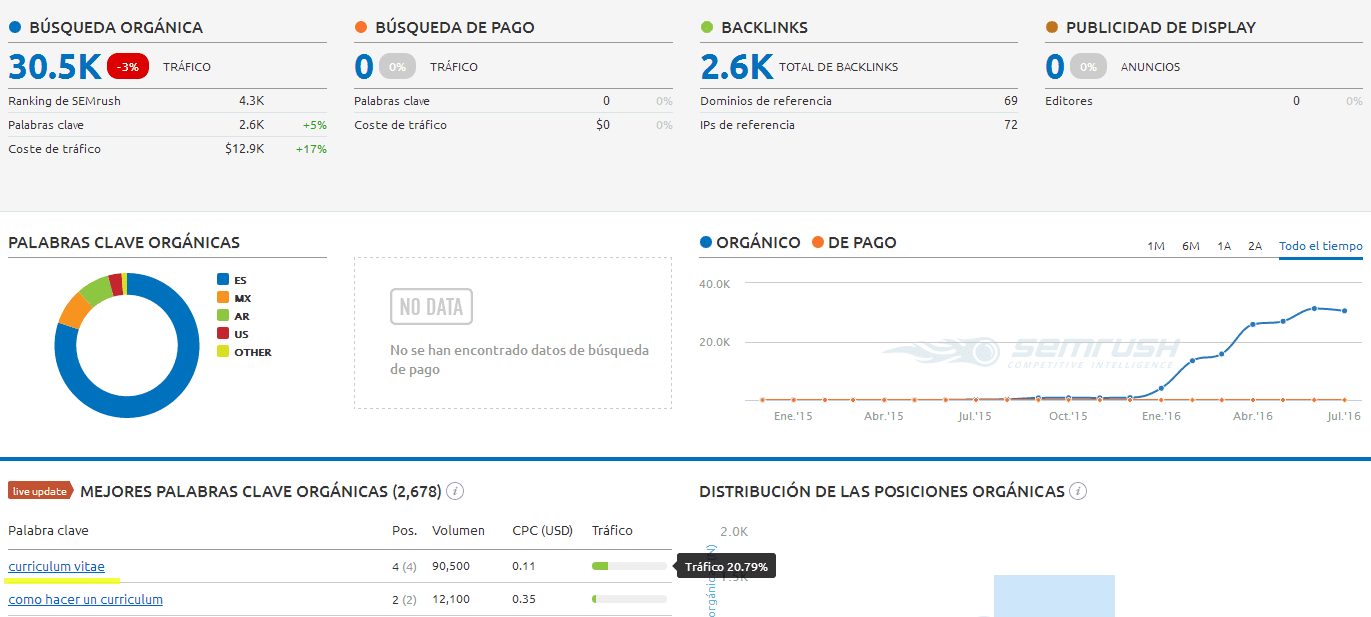Toggle the Orgánico series in chart legend

[750, 242]
